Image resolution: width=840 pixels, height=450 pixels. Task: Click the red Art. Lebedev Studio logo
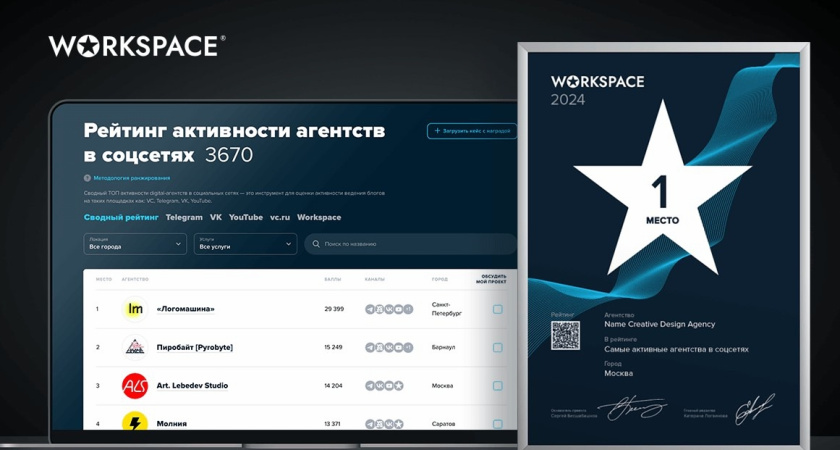[134, 385]
